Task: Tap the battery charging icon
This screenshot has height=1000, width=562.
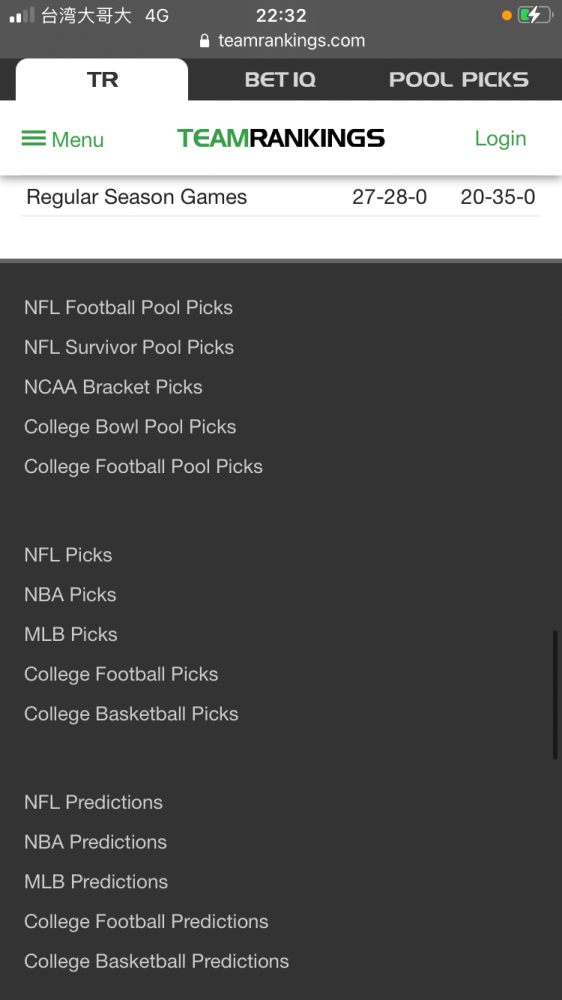Action: [x=535, y=15]
